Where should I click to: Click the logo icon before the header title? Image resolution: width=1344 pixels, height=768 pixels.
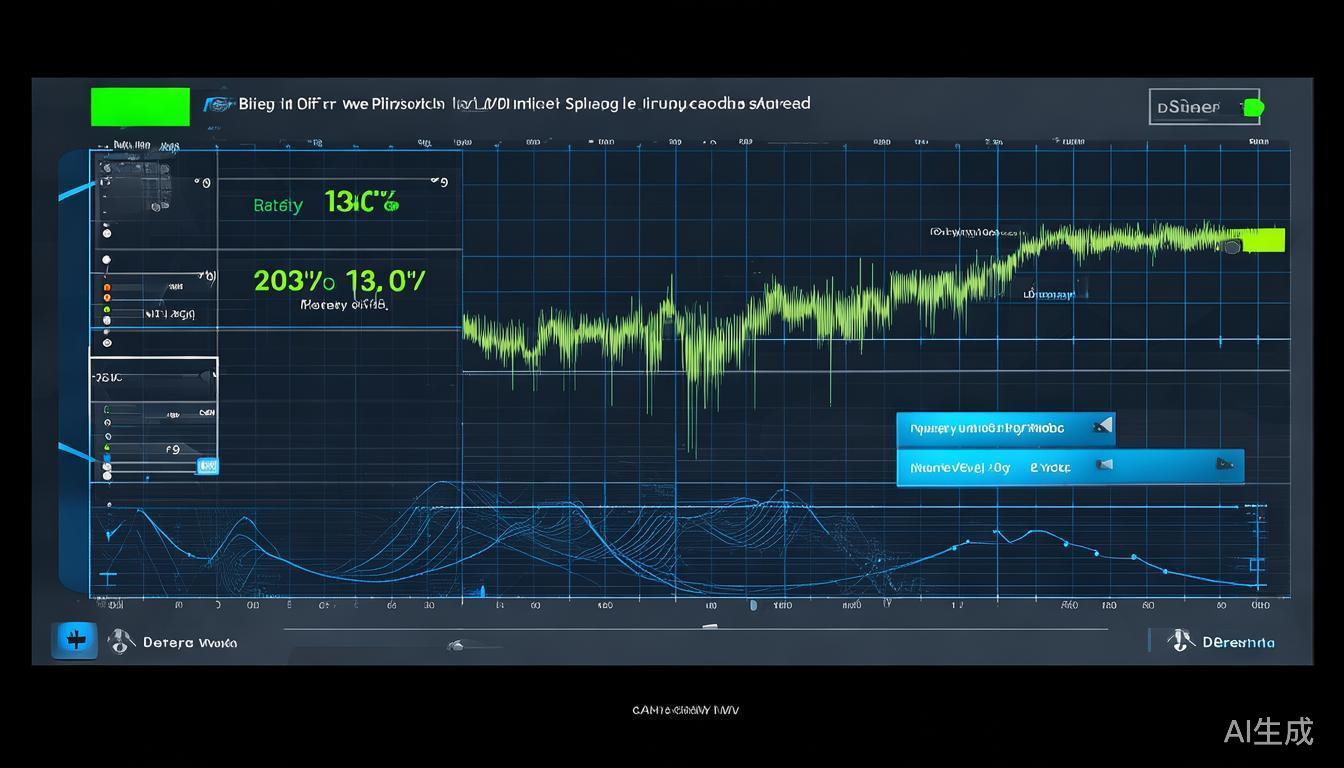[219, 104]
